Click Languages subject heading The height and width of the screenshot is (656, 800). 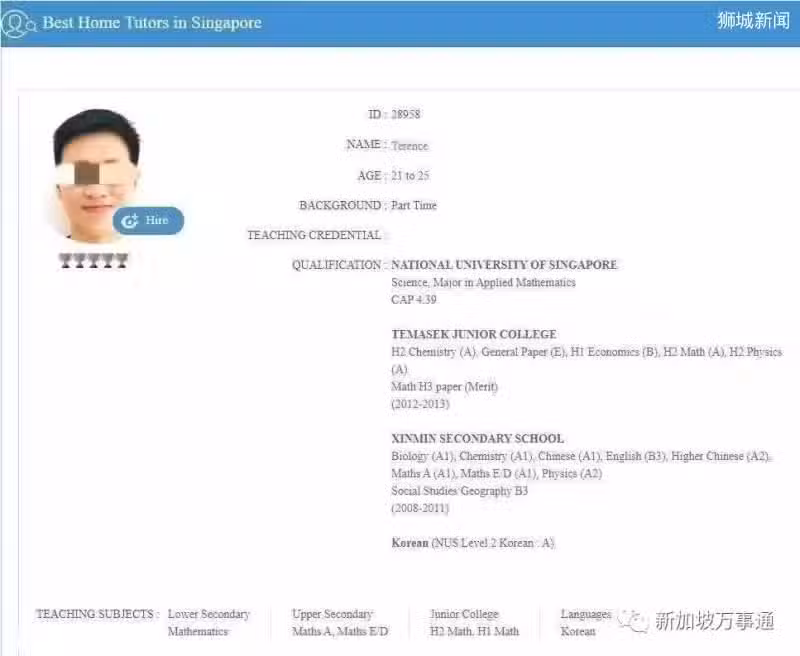pos(586,614)
